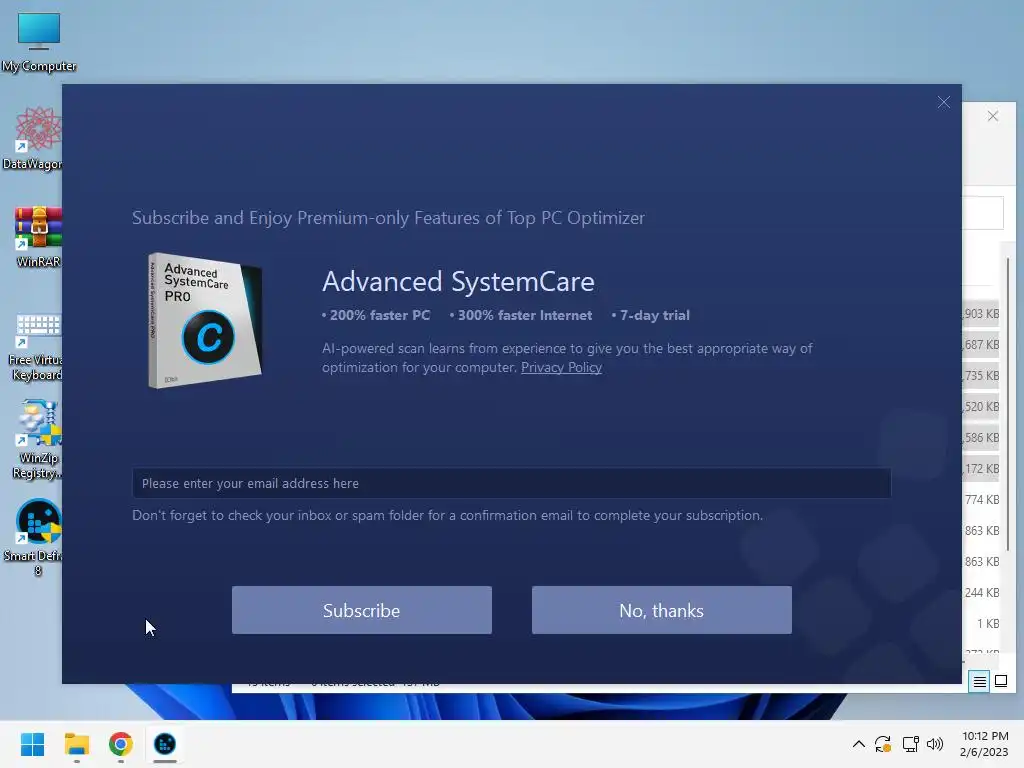Select IObit app icon in taskbar
Image resolution: width=1024 pixels, height=768 pixels.
click(165, 744)
